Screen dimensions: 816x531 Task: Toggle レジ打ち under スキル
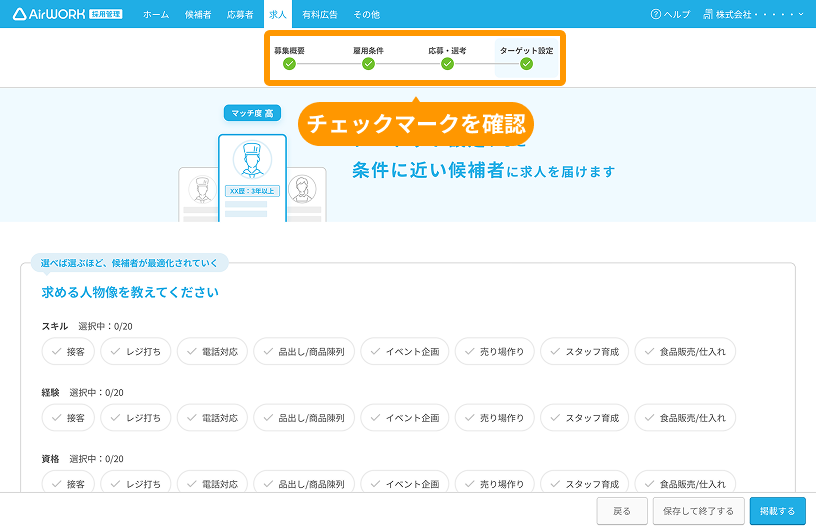[135, 351]
